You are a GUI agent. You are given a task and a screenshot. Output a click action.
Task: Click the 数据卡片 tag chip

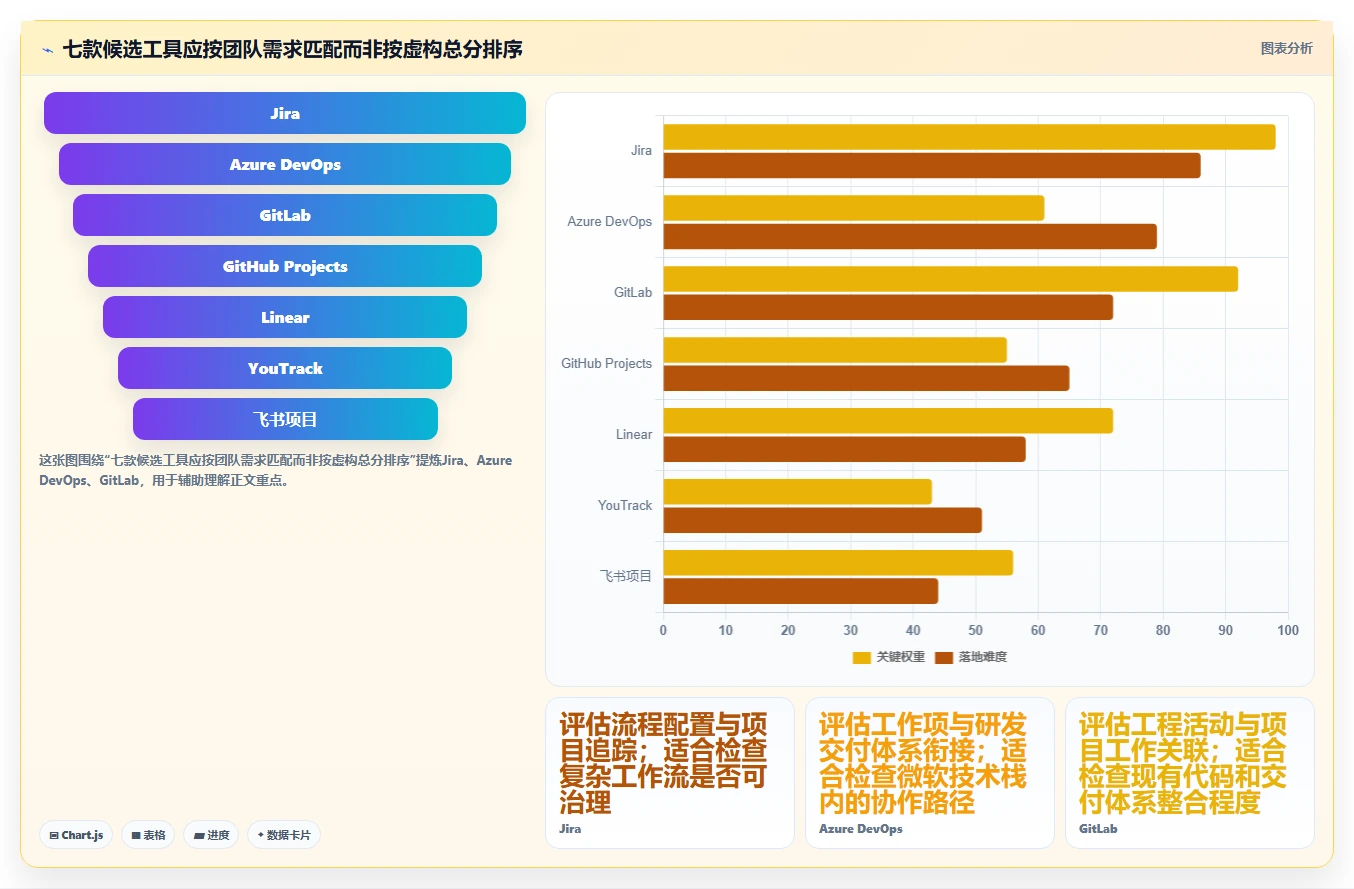point(284,835)
